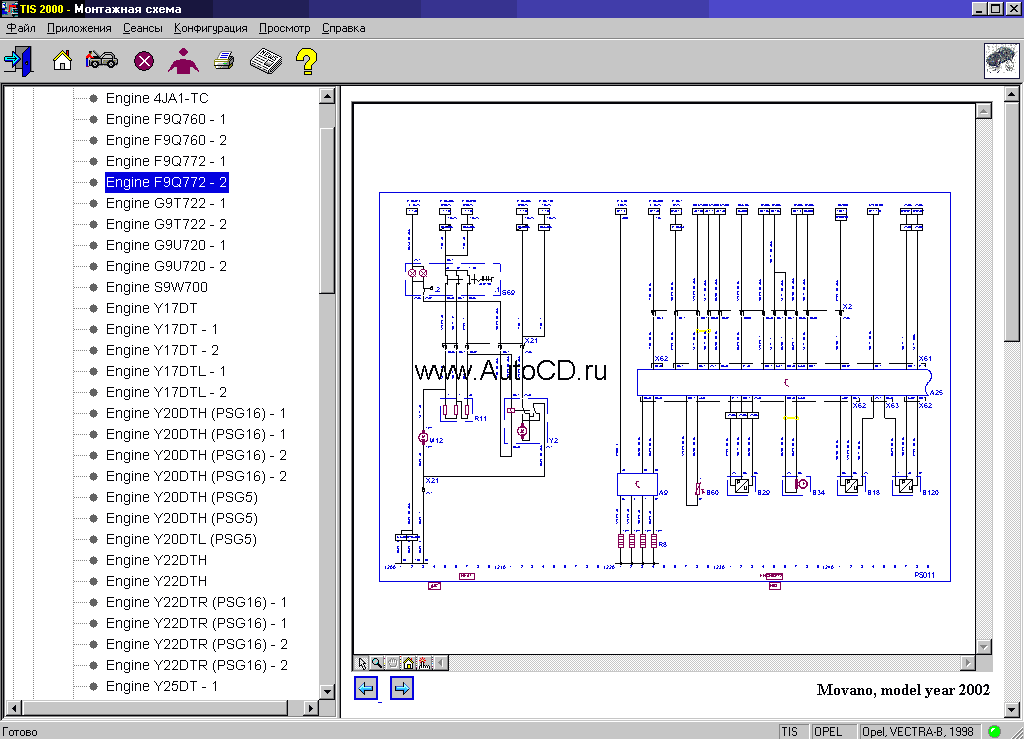This screenshot has width=1024, height=739.
Task: Click the M12 component label in the diagram
Action: tap(437, 441)
